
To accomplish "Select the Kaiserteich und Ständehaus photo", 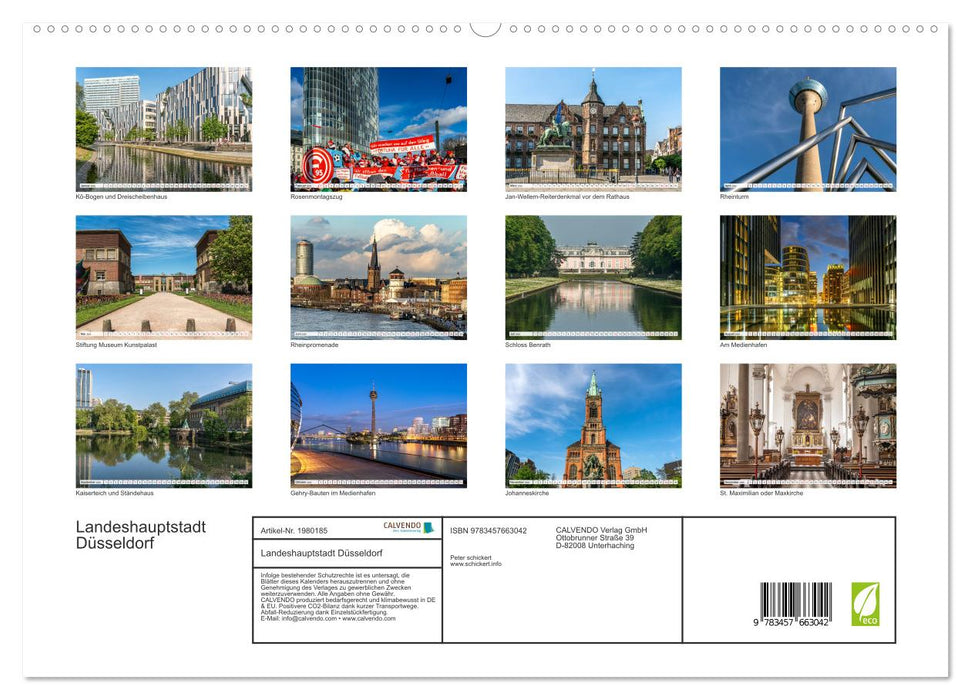I will (164, 426).
